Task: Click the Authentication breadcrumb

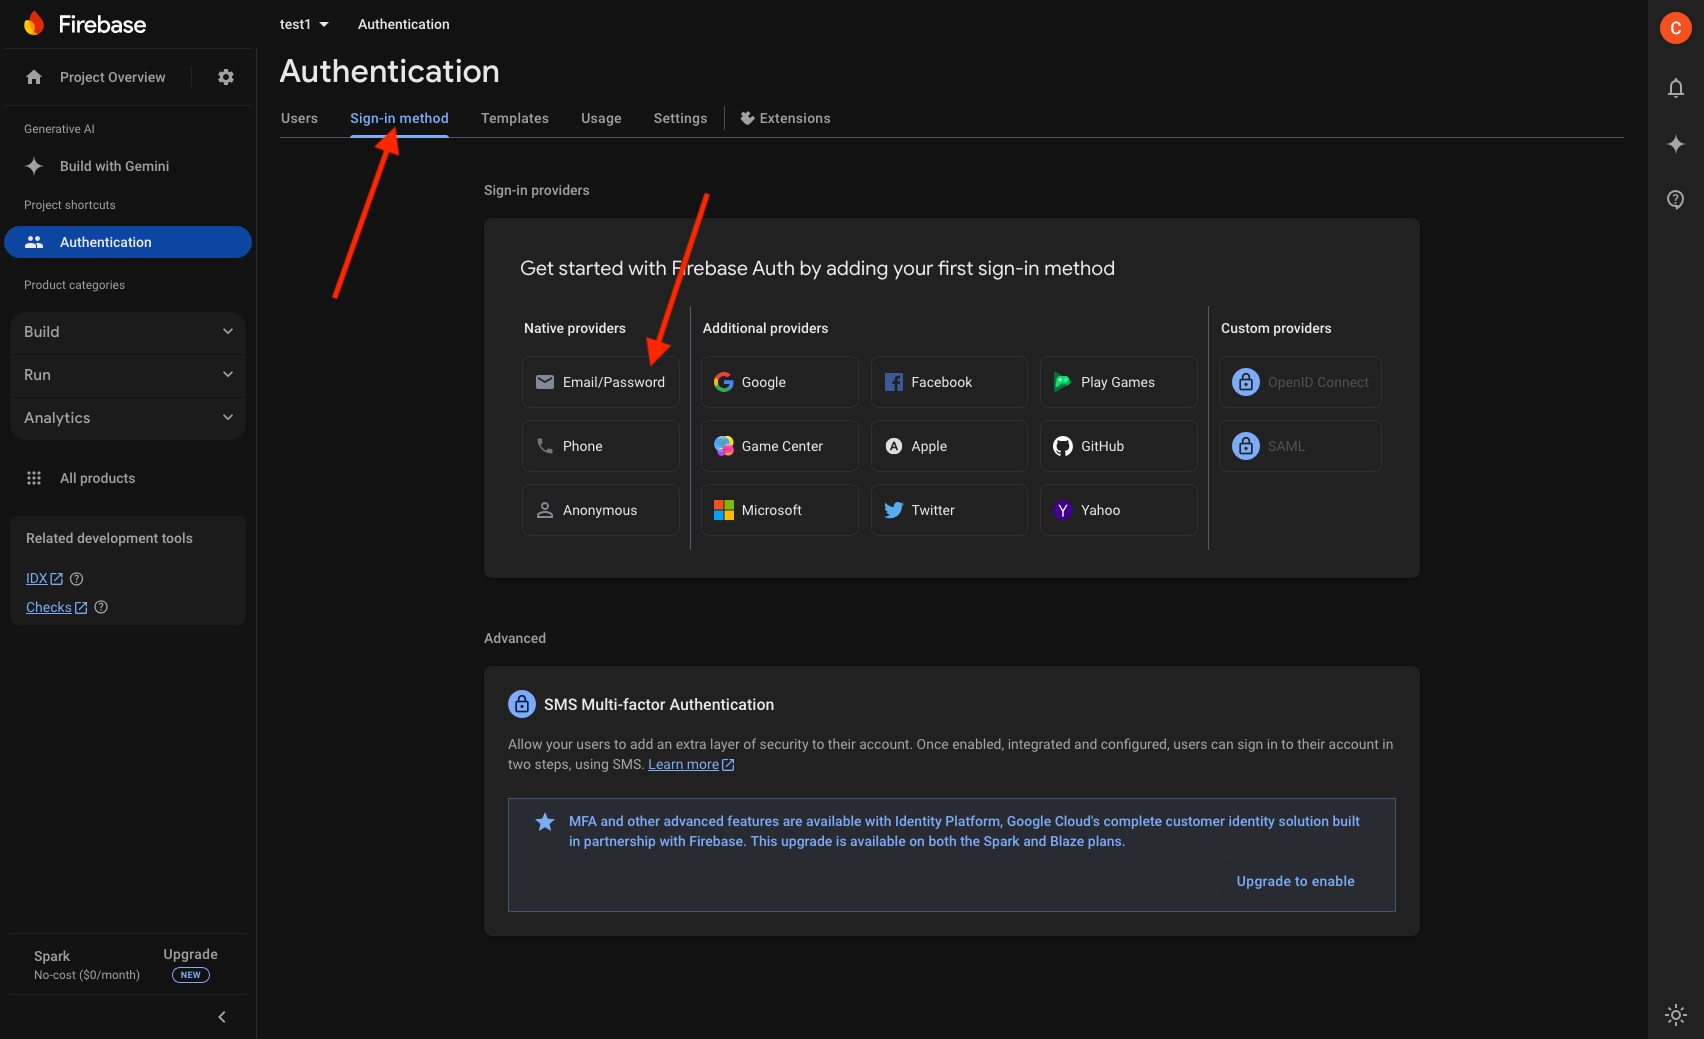Action: pyautogui.click(x=403, y=24)
